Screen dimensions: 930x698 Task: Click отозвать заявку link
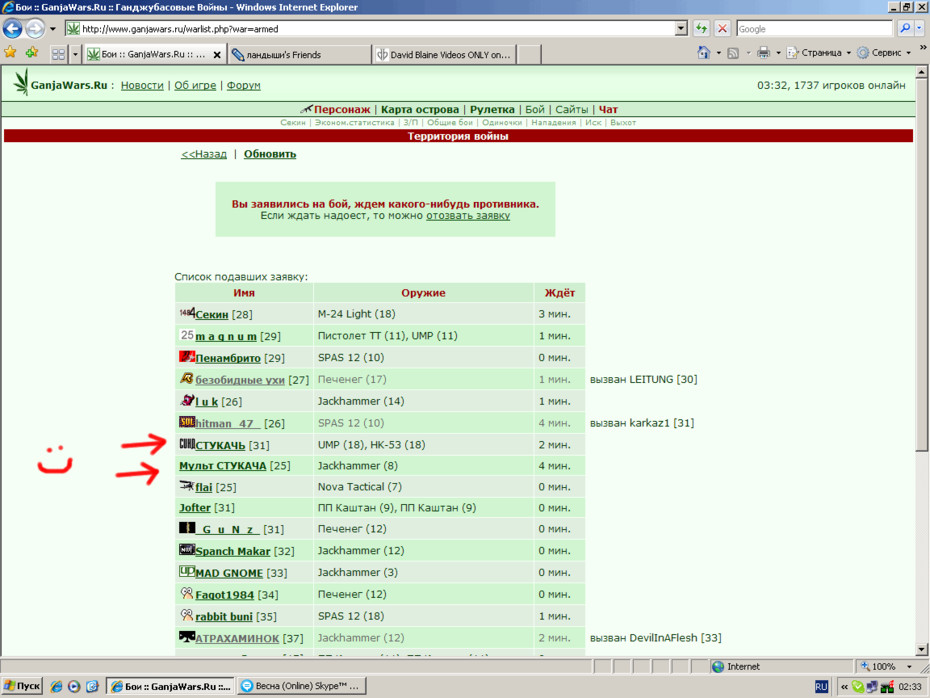tap(468, 216)
